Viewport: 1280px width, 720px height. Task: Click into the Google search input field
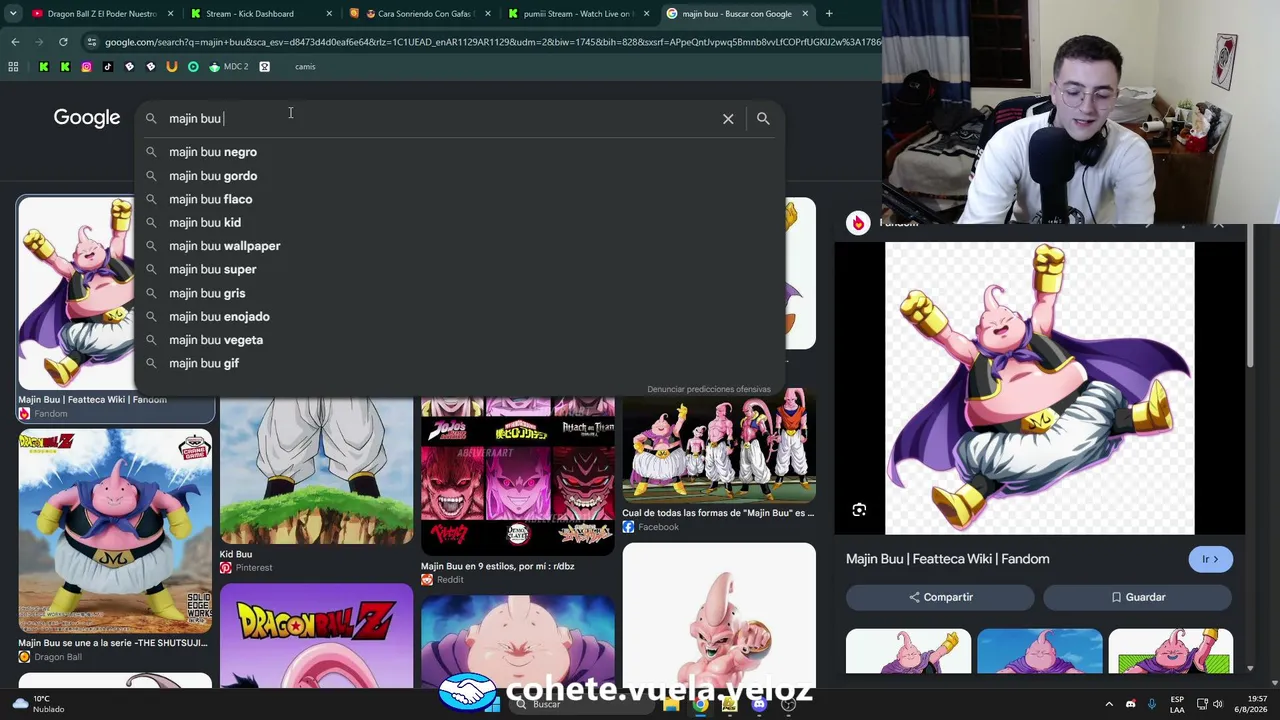click(440, 119)
